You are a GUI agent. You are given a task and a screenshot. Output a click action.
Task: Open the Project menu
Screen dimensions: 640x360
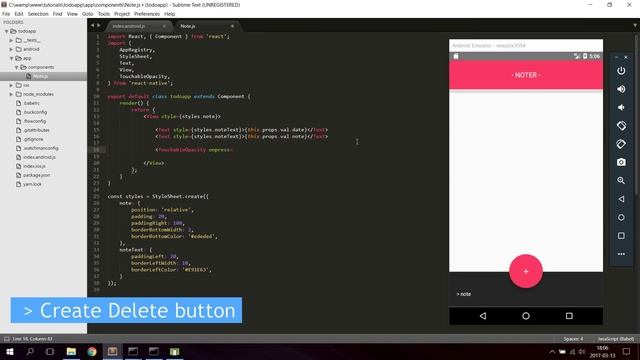(x=122, y=14)
